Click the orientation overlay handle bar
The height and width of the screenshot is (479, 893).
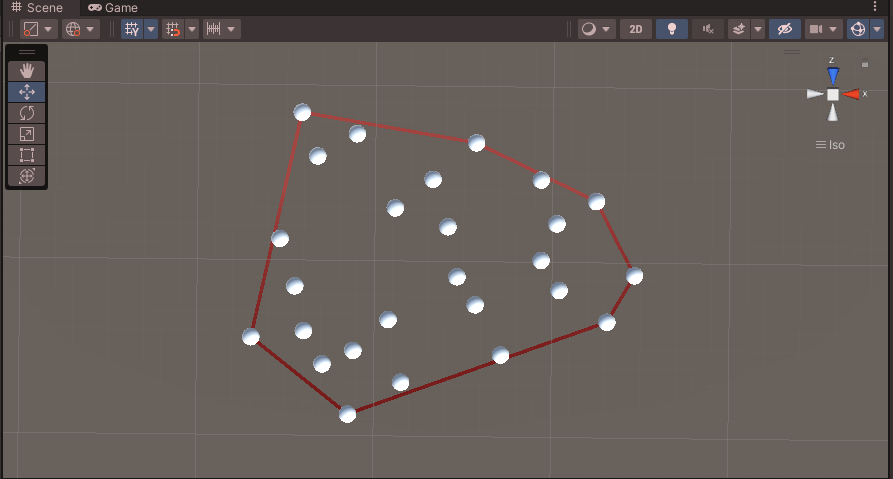(792, 52)
